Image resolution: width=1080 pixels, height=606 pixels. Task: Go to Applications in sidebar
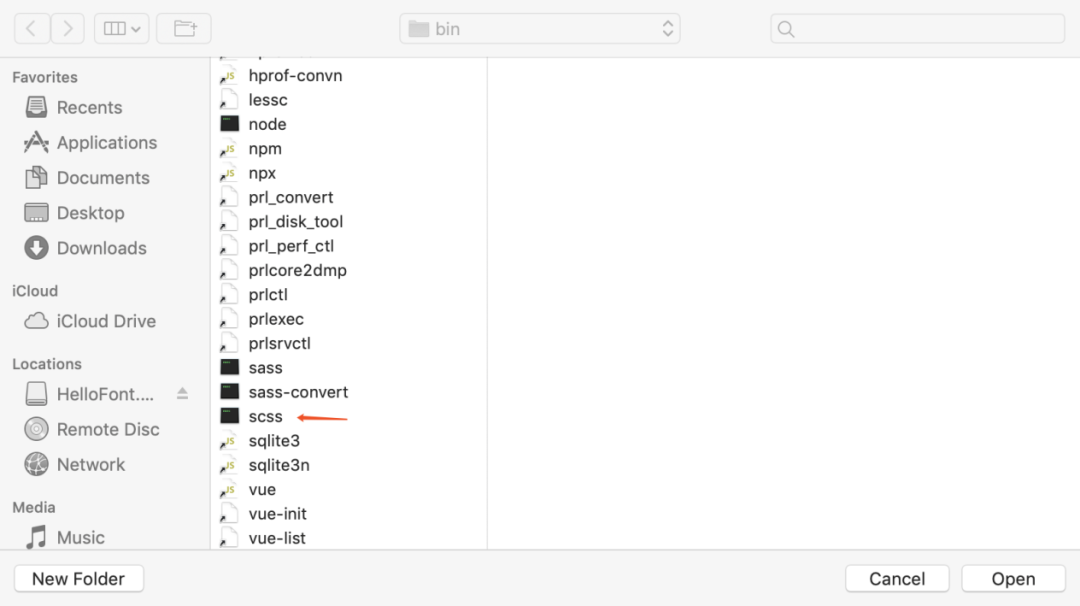click(106, 143)
